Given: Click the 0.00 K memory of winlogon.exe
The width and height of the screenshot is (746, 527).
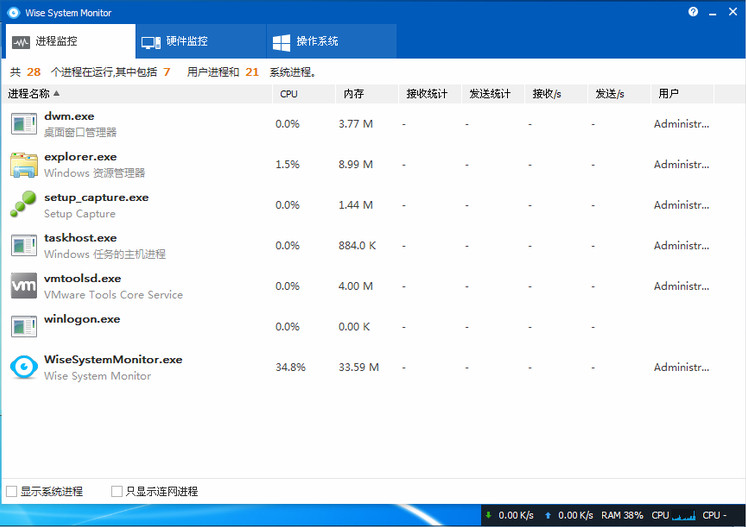Looking at the screenshot, I should click(x=354, y=327).
